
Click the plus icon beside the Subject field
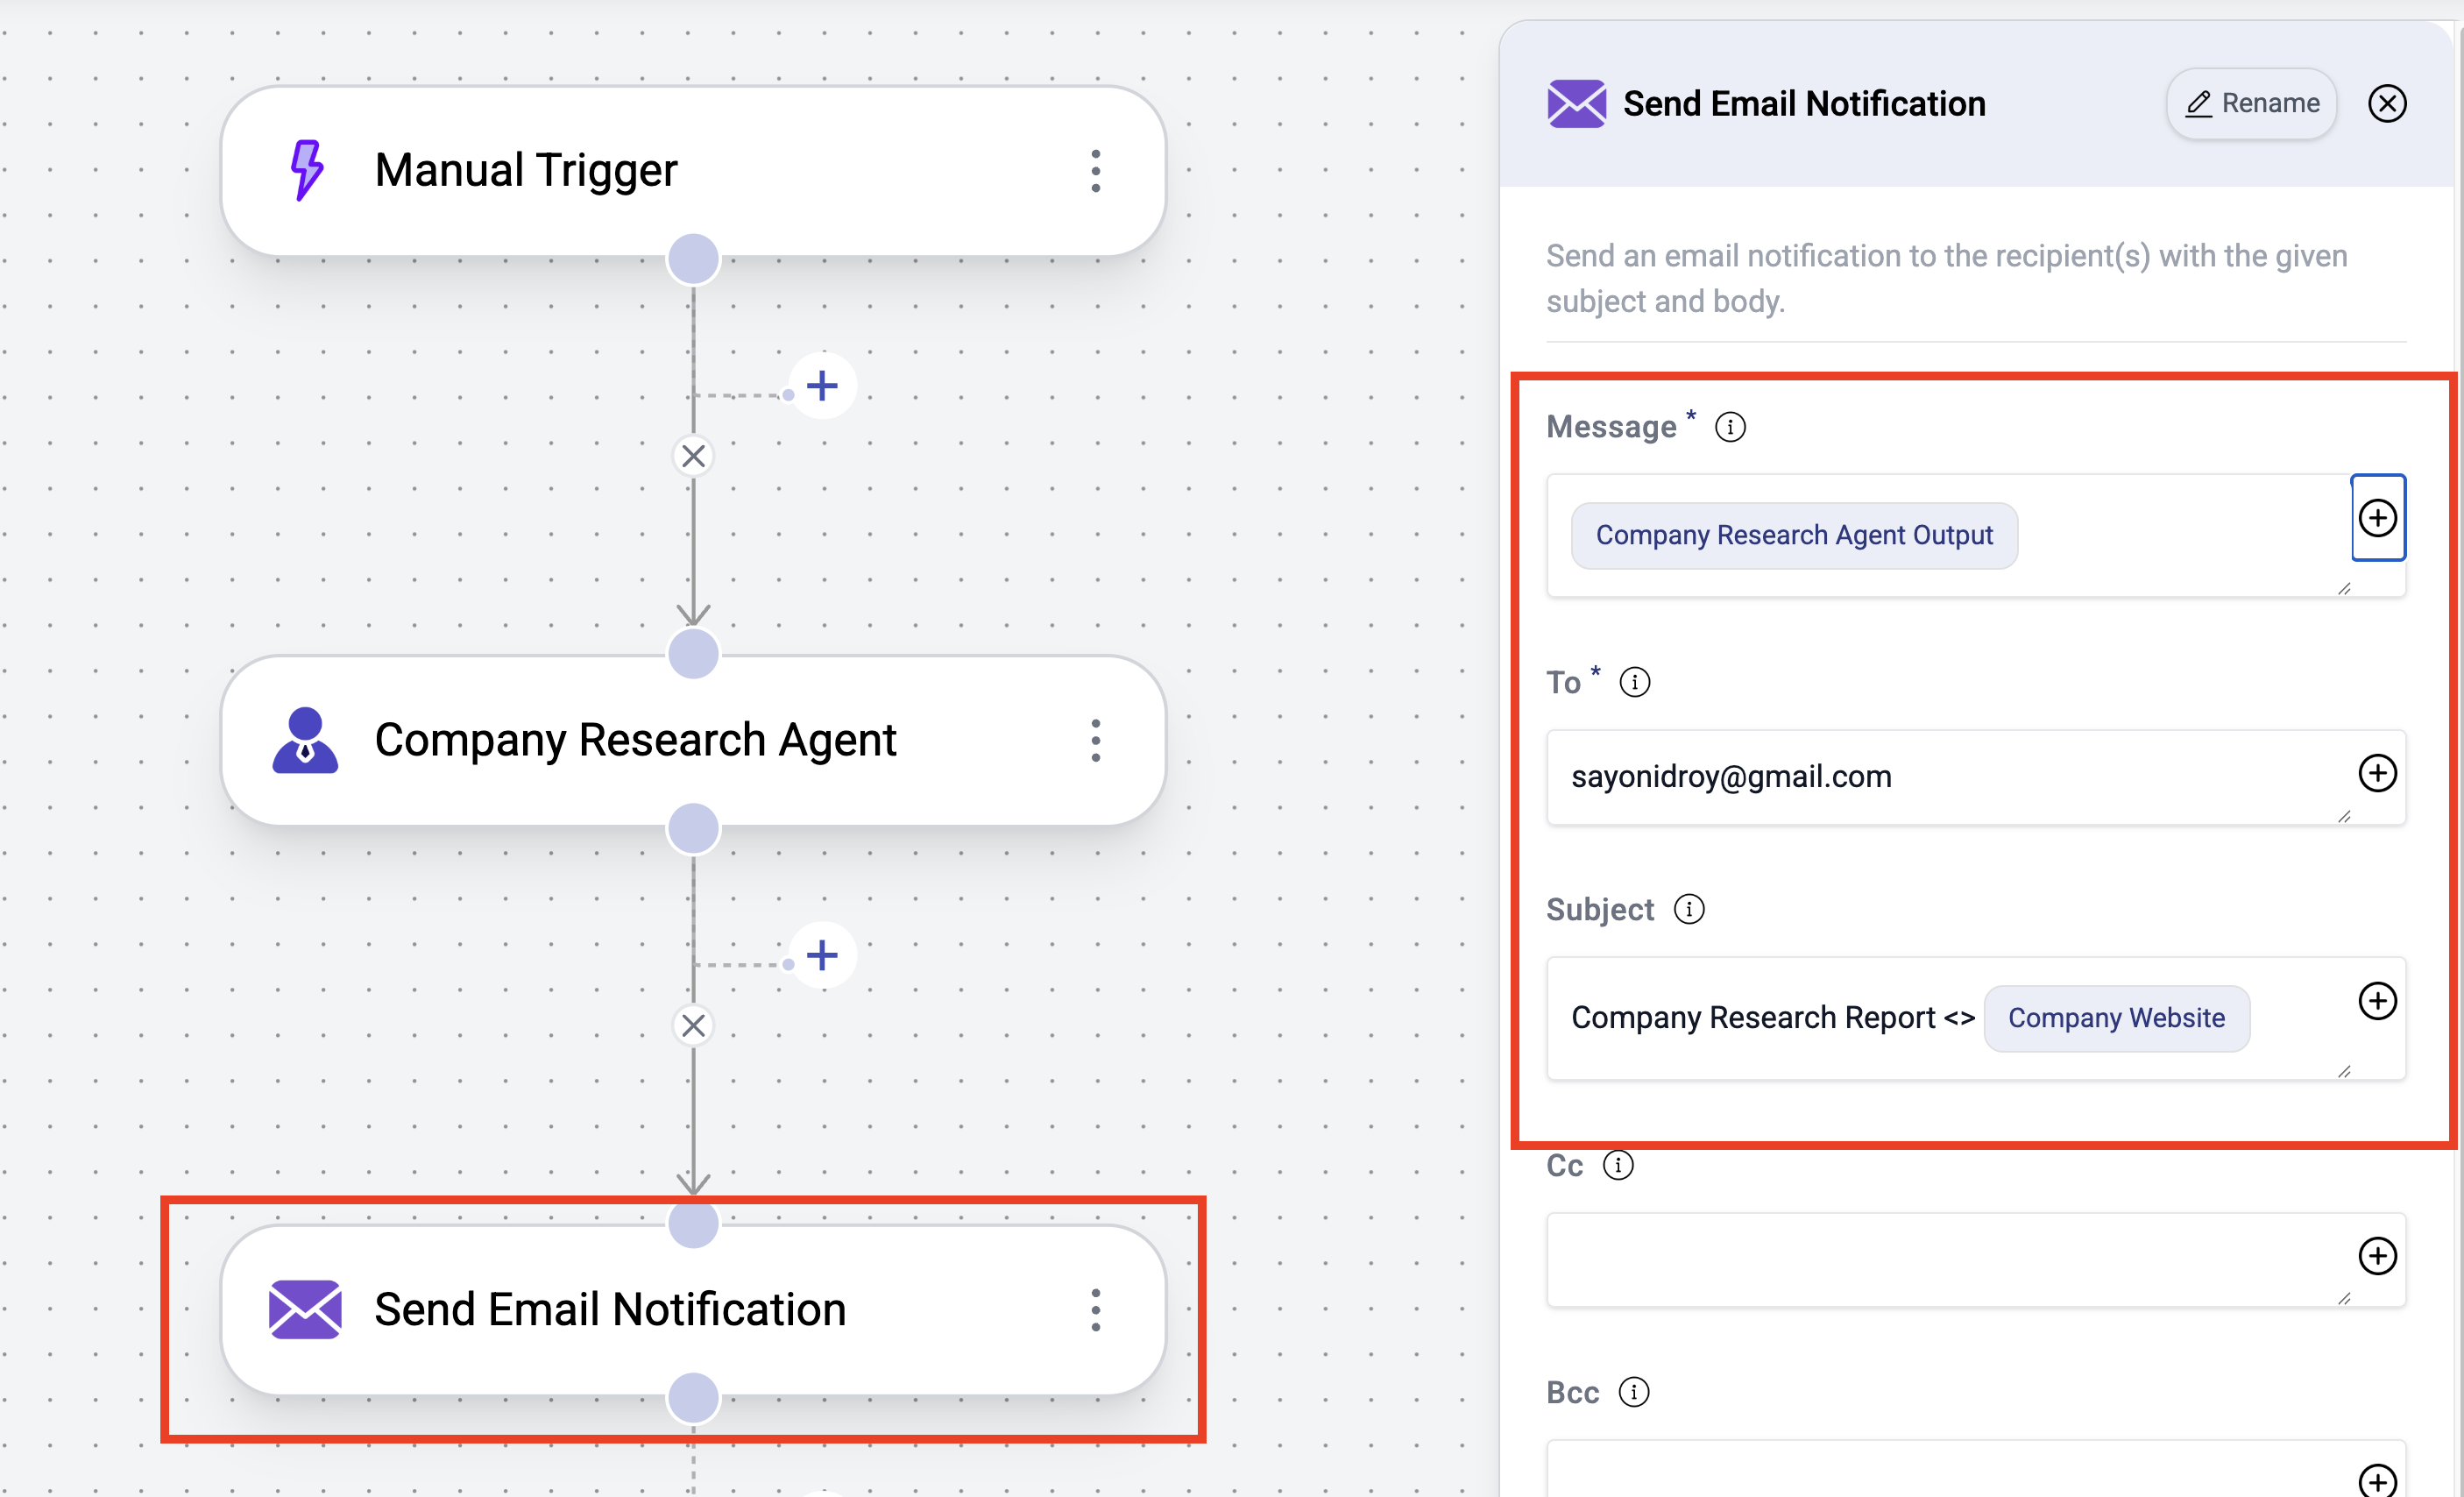coord(2378,1000)
